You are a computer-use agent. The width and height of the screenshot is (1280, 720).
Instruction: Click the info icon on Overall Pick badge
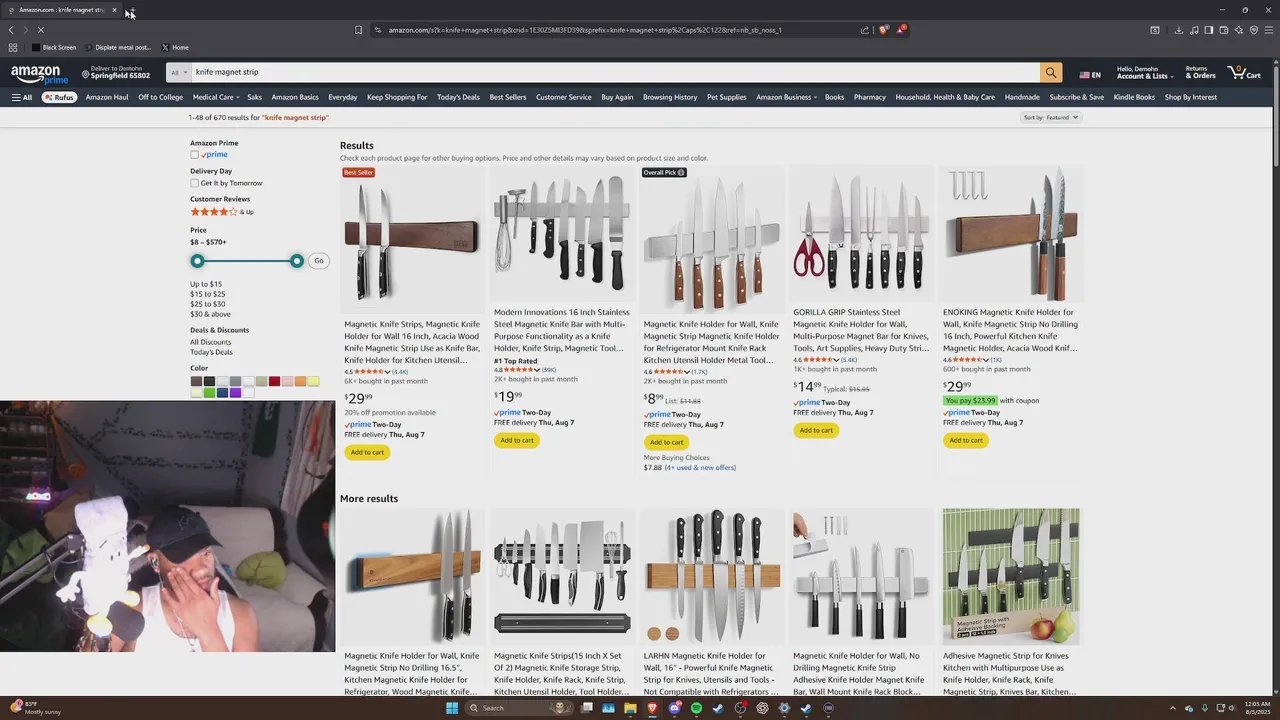click(x=681, y=172)
